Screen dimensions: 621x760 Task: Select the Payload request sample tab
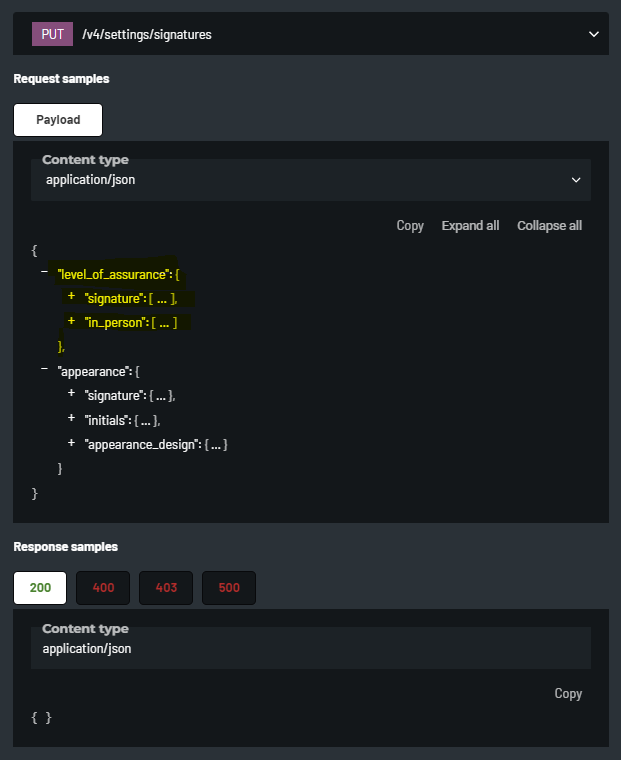pyautogui.click(x=57, y=120)
